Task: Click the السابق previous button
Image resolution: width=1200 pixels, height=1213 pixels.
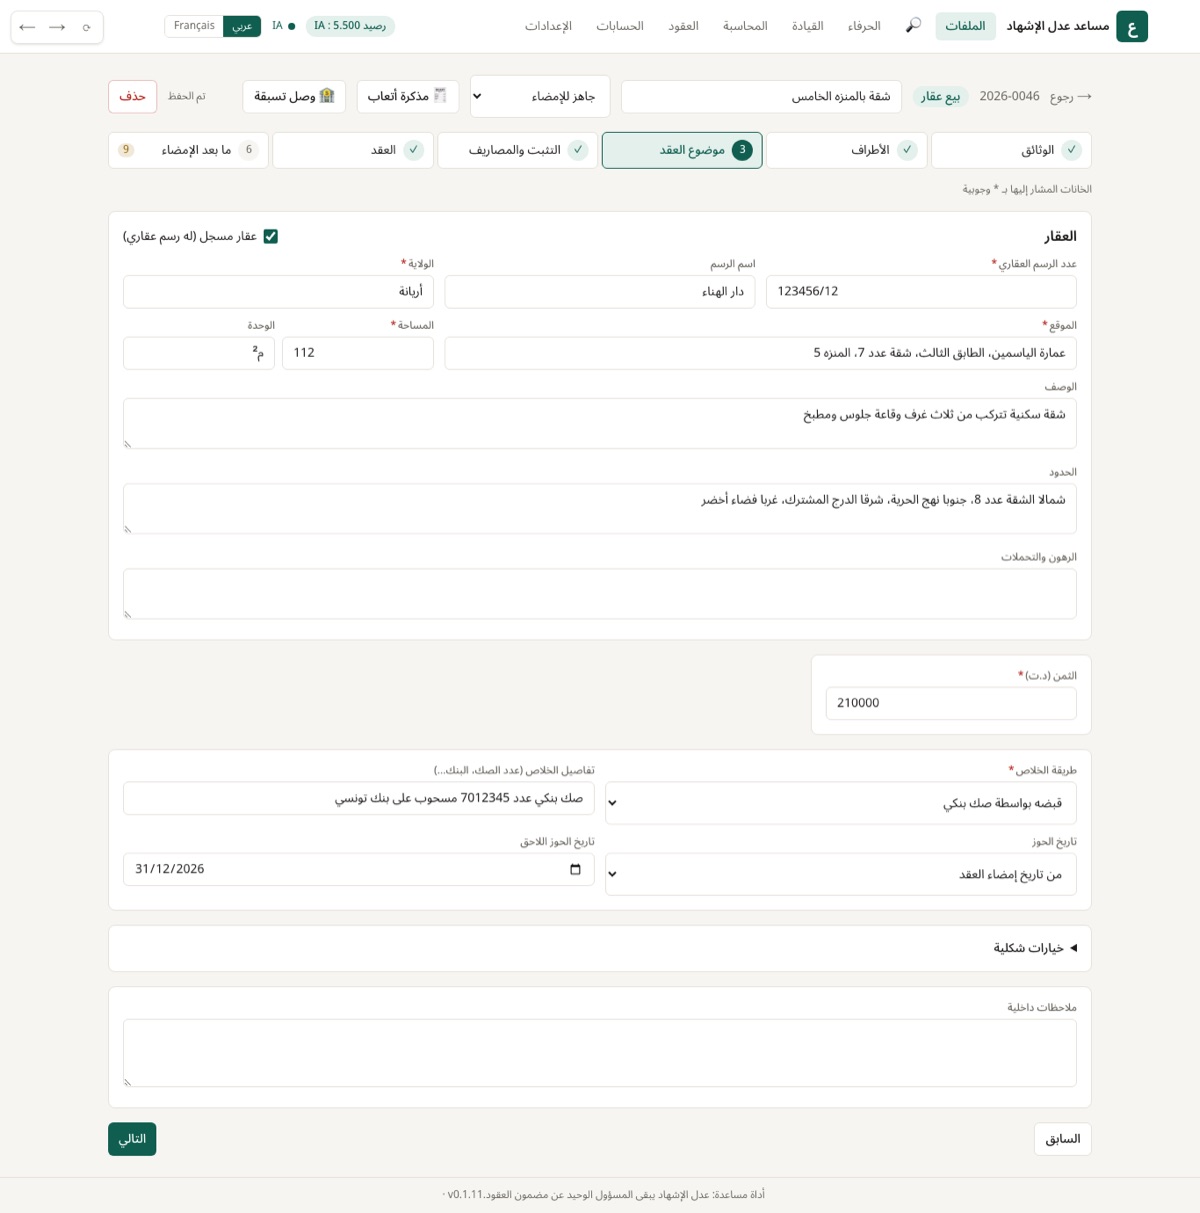Action: 1062,1139
